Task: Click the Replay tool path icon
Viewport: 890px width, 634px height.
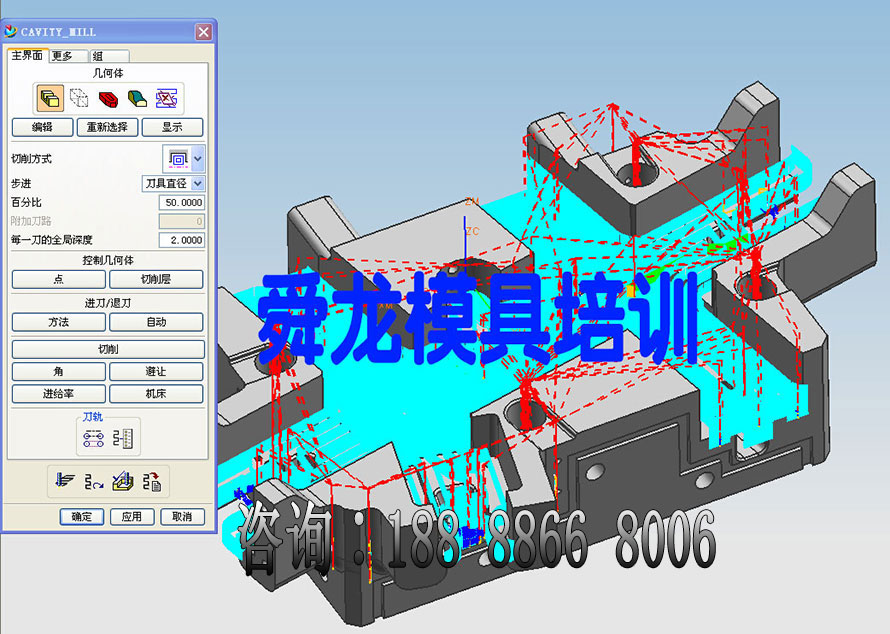Action: (94, 482)
